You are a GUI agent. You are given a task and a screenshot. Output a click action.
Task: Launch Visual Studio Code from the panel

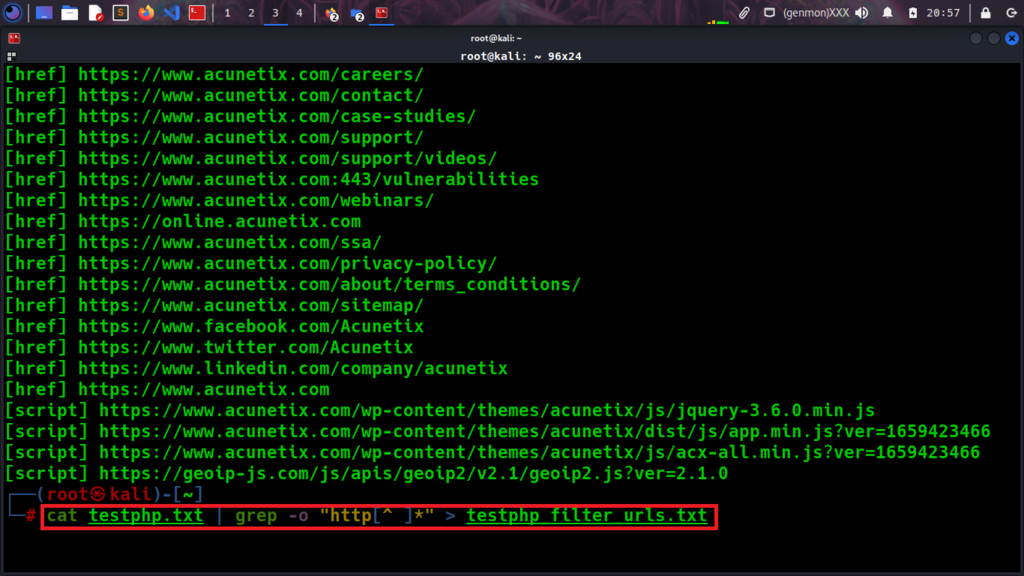click(171, 13)
